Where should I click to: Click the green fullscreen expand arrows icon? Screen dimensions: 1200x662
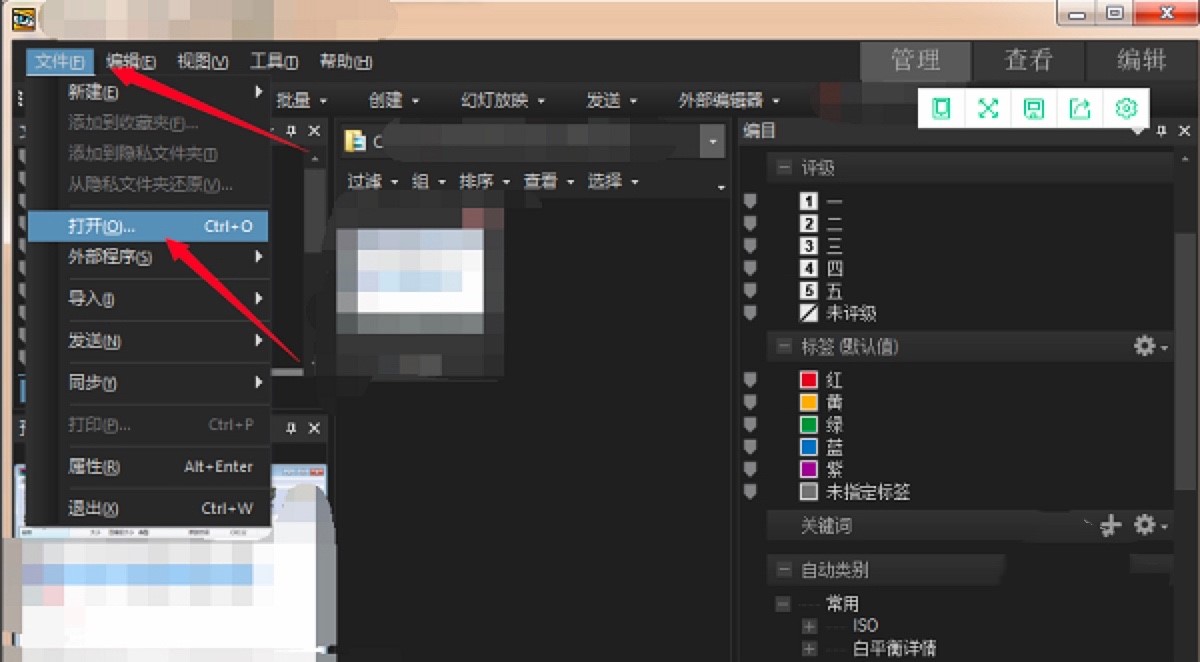point(988,108)
